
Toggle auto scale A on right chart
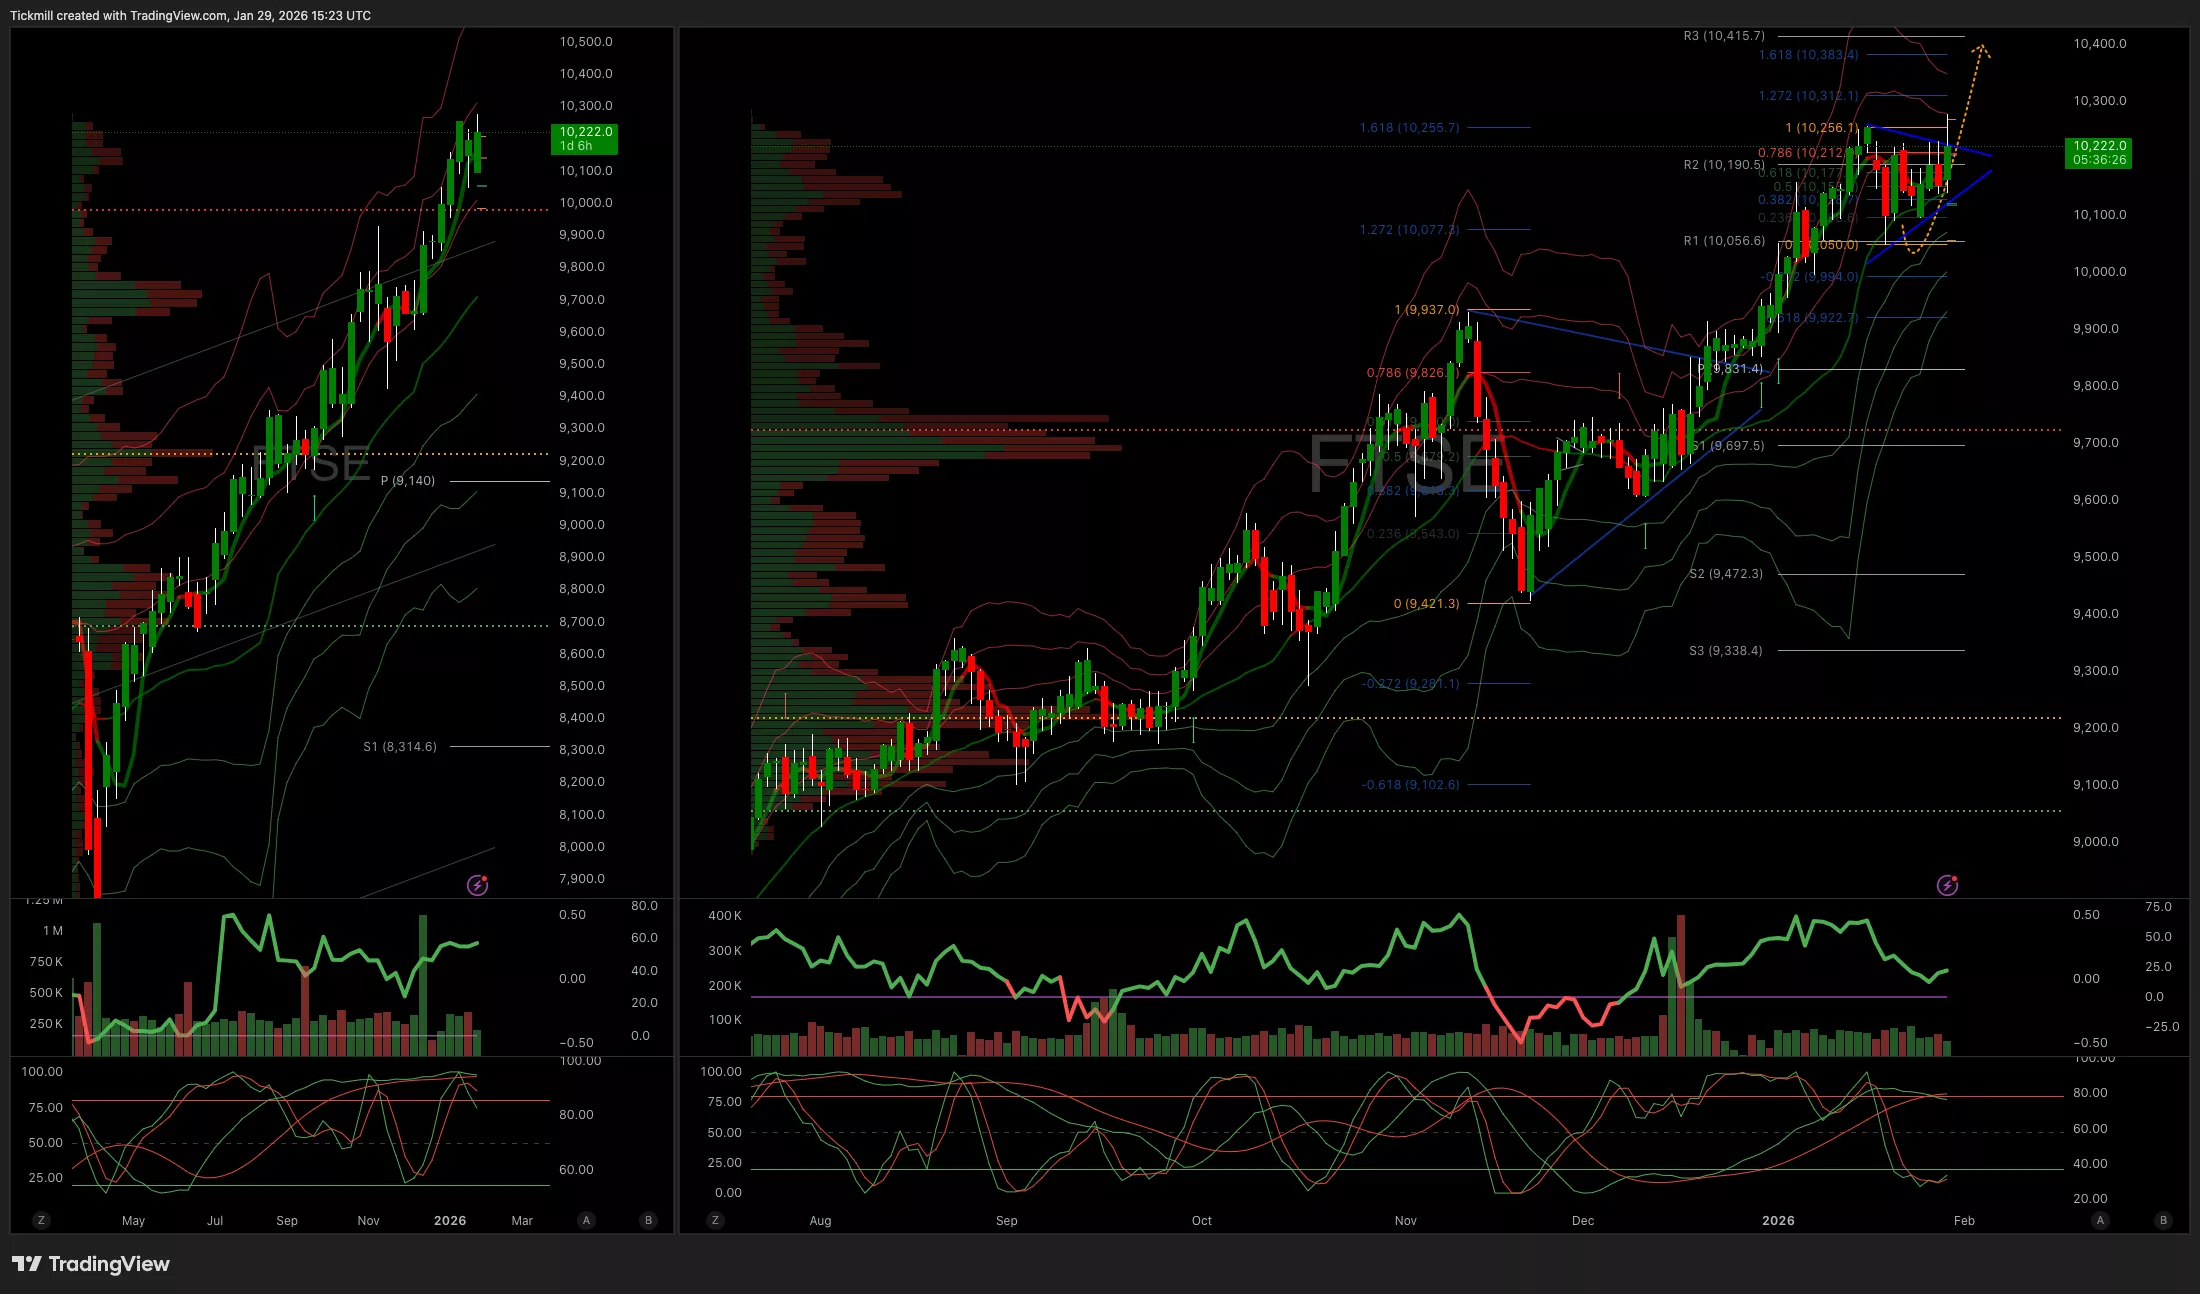[x=2100, y=1220]
